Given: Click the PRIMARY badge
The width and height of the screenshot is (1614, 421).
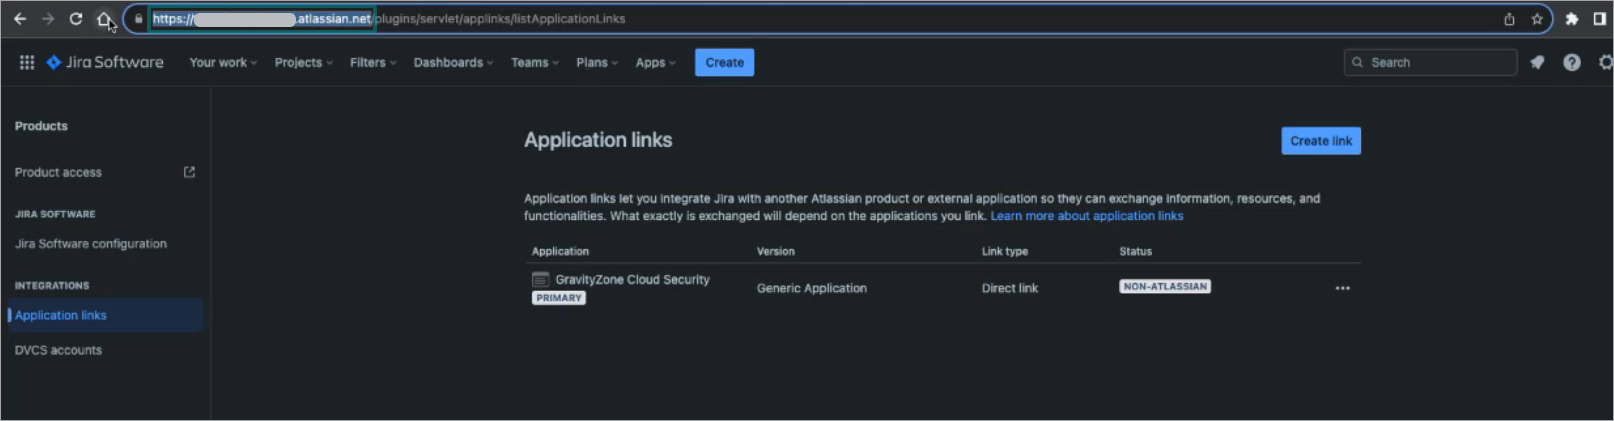Looking at the screenshot, I should 559,298.
